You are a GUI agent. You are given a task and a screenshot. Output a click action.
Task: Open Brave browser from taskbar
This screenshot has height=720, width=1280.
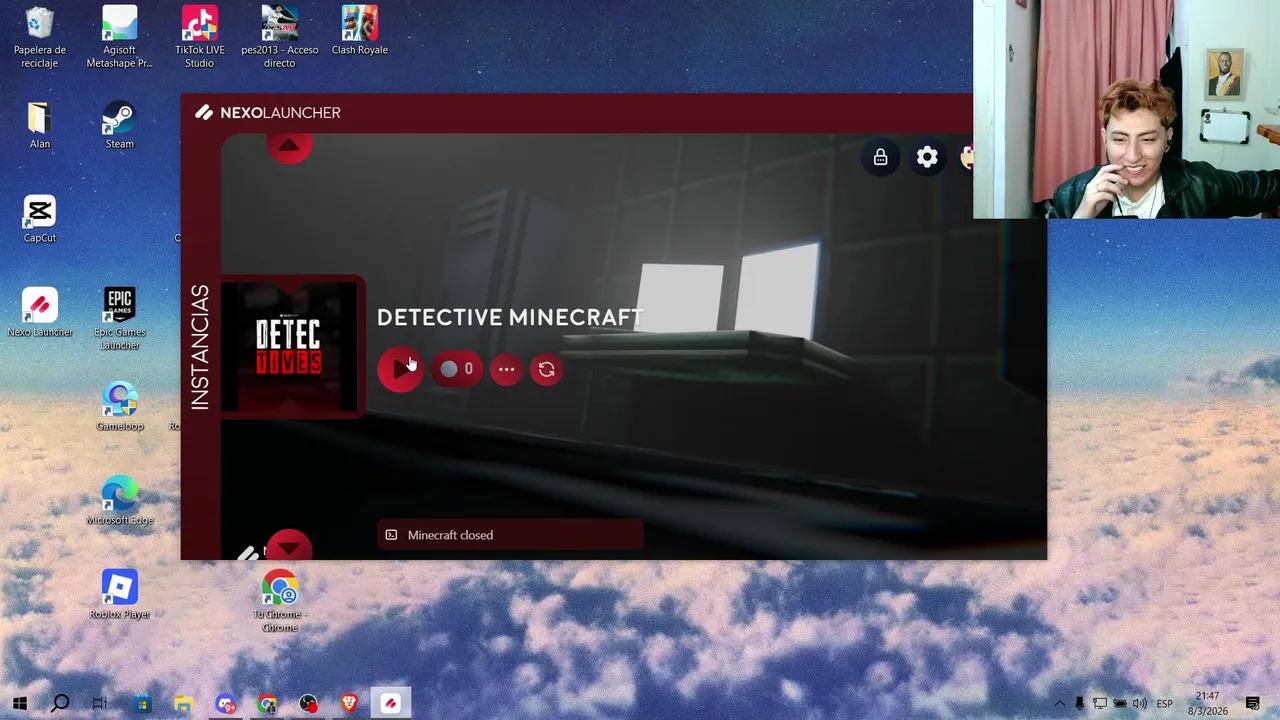pyautogui.click(x=349, y=703)
